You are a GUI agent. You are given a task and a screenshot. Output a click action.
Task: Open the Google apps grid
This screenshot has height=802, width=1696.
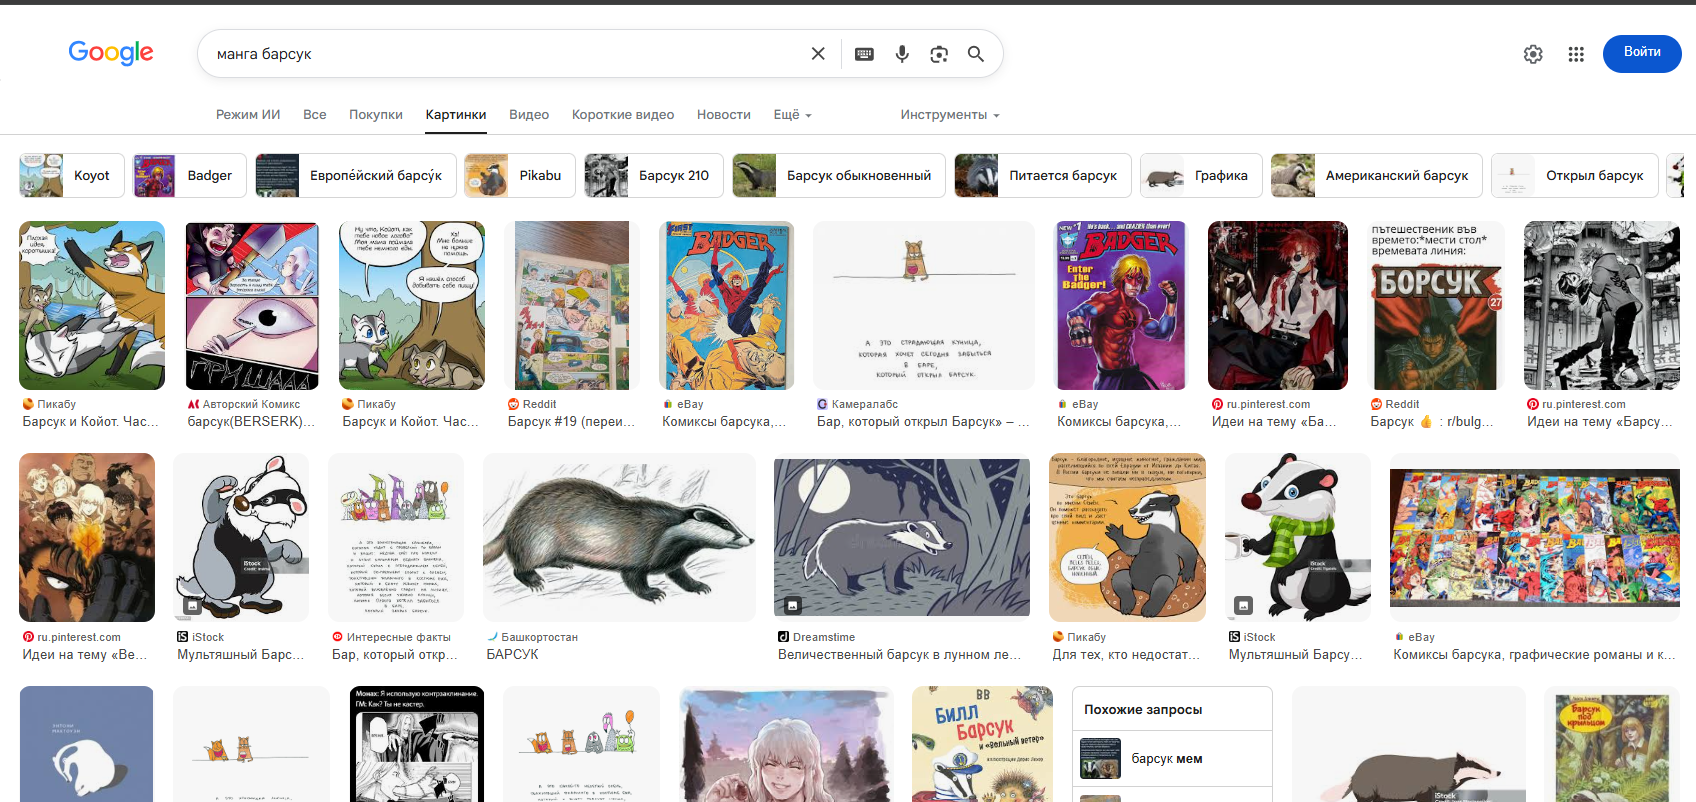pos(1576,54)
